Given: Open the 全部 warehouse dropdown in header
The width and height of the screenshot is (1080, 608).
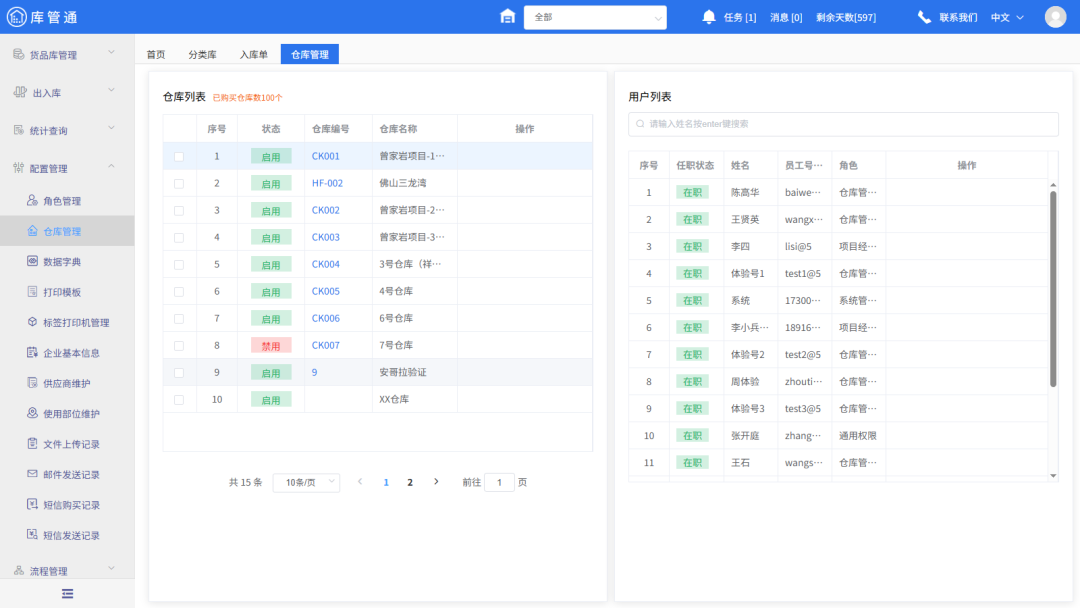Looking at the screenshot, I should 595,17.
